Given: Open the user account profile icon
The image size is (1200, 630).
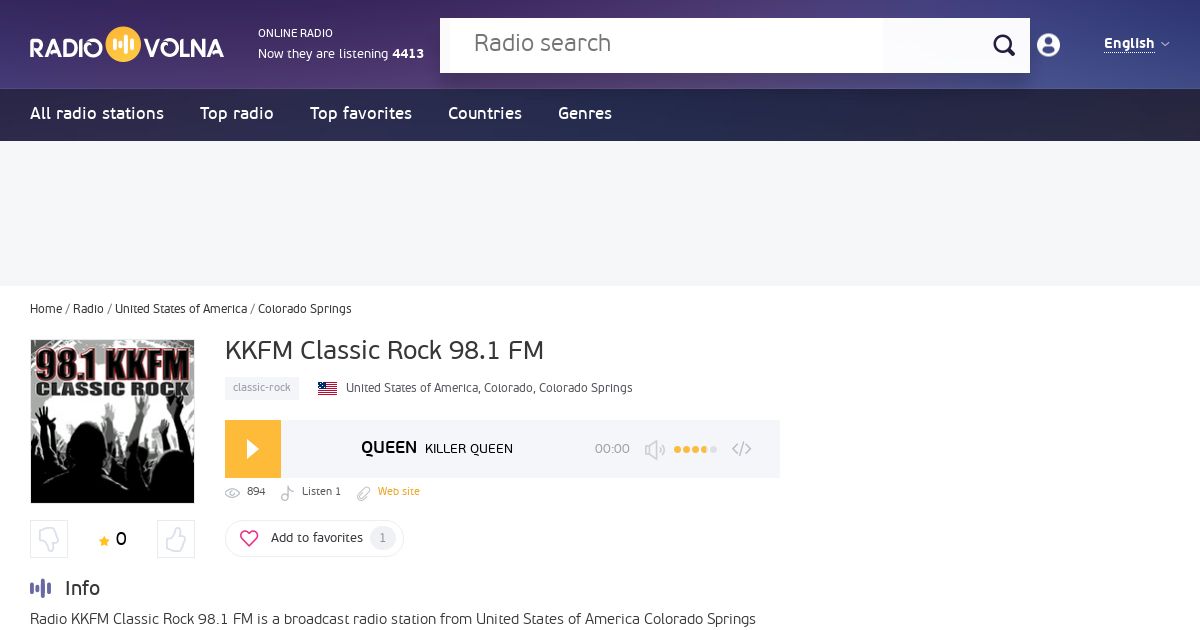Looking at the screenshot, I should click(x=1048, y=45).
